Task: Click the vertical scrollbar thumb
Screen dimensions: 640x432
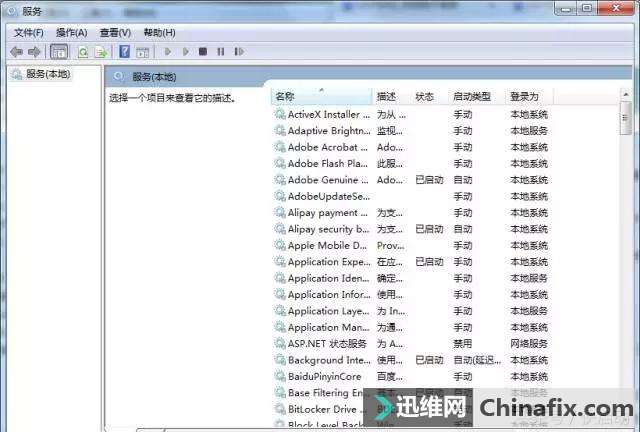Action: point(626,118)
